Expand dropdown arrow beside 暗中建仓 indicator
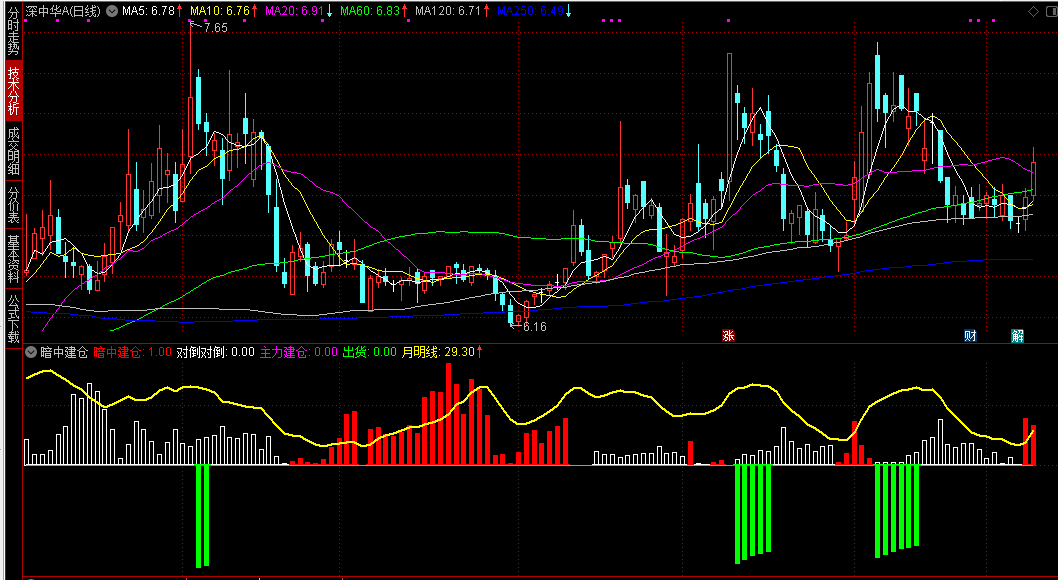The width and height of the screenshot is (1058, 580). 31,352
